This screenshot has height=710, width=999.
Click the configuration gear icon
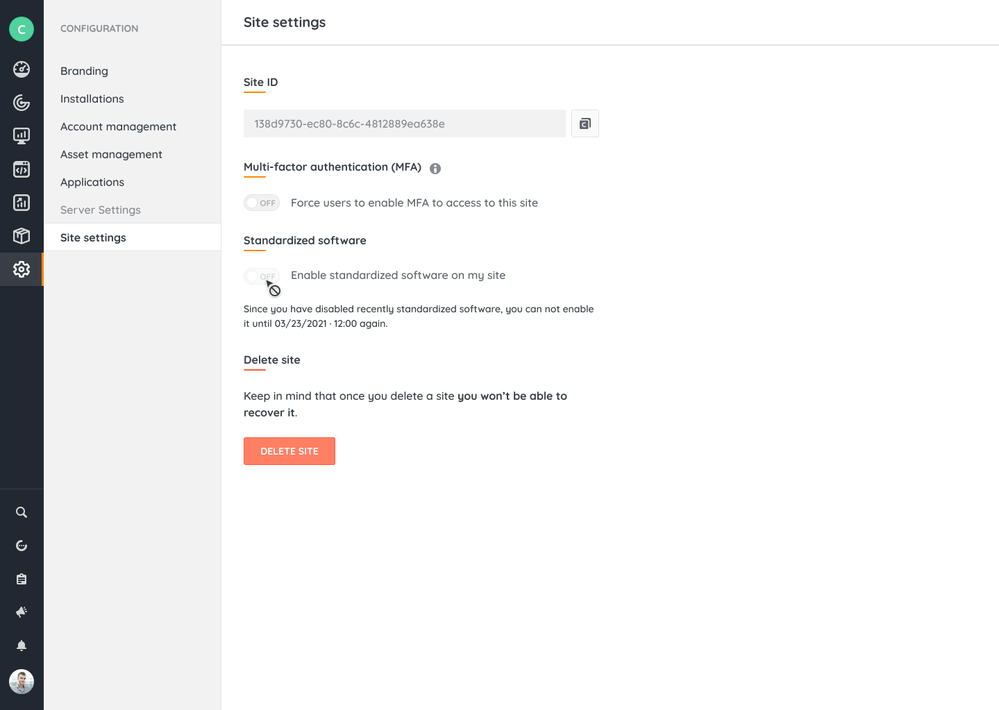[x=21, y=269]
